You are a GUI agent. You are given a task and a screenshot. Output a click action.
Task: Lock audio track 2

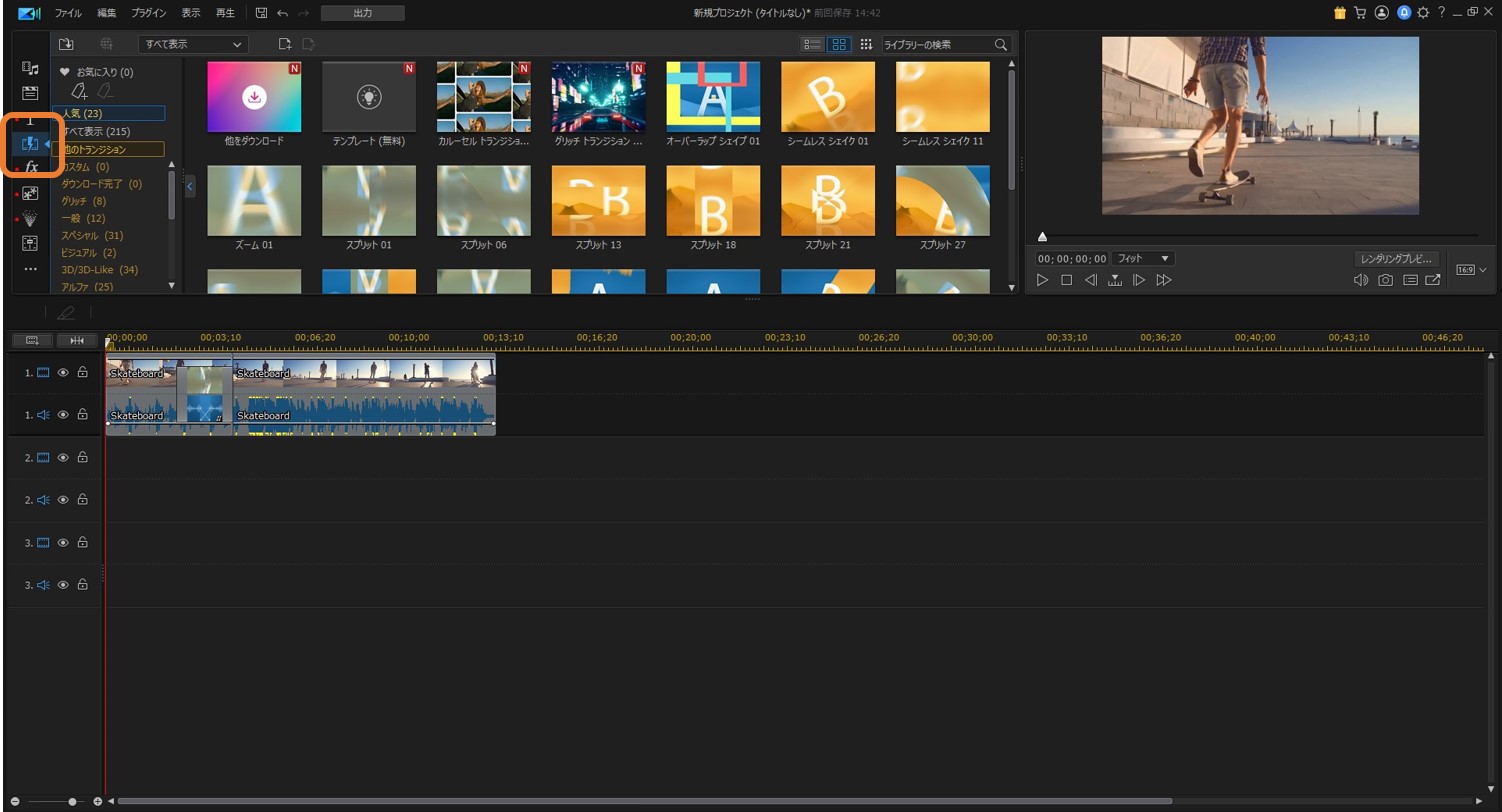coord(83,500)
